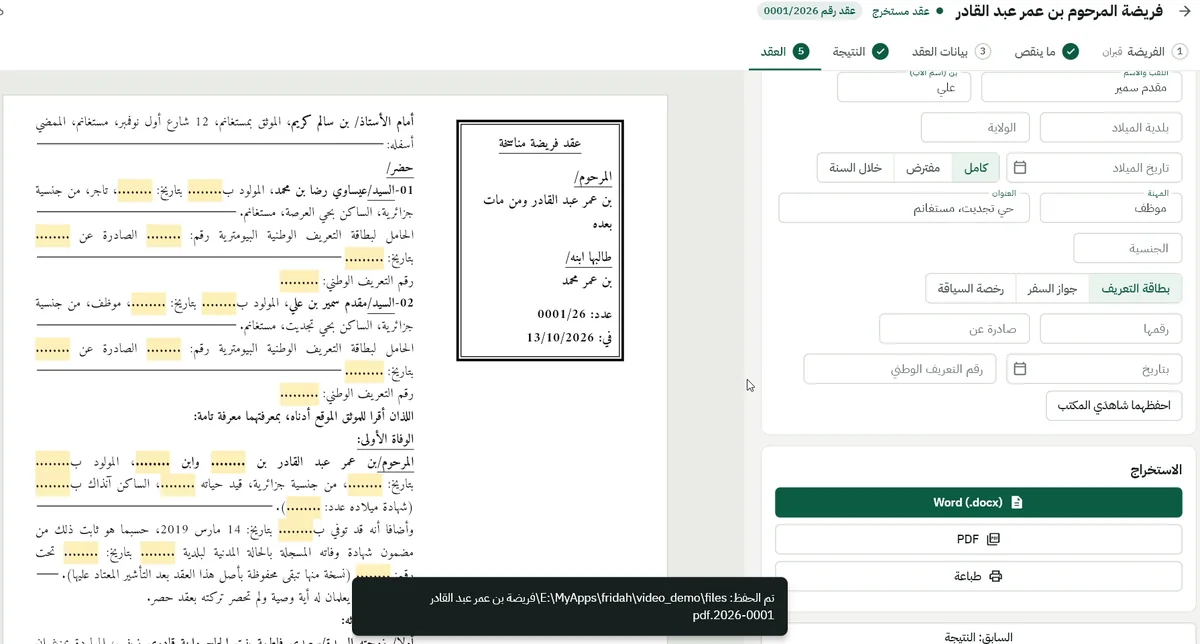This screenshot has height=644, width=1200.
Task: Click the checkmark icon of النتيجة step
Action: point(880,51)
